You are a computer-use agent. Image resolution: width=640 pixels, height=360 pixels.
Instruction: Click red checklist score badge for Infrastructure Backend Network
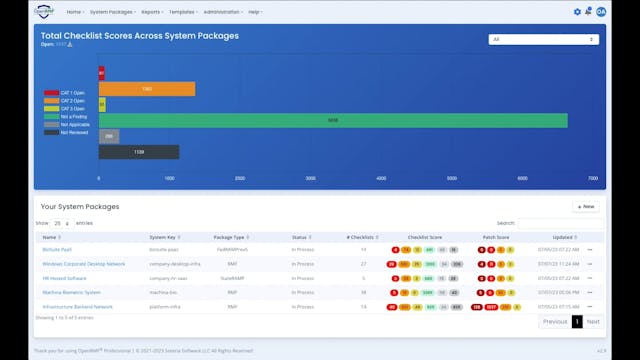[392, 307]
